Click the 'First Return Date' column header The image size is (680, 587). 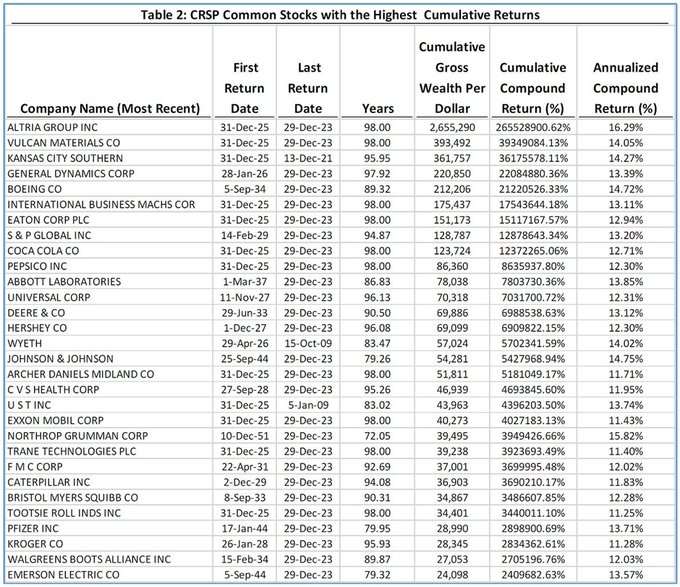click(x=245, y=88)
